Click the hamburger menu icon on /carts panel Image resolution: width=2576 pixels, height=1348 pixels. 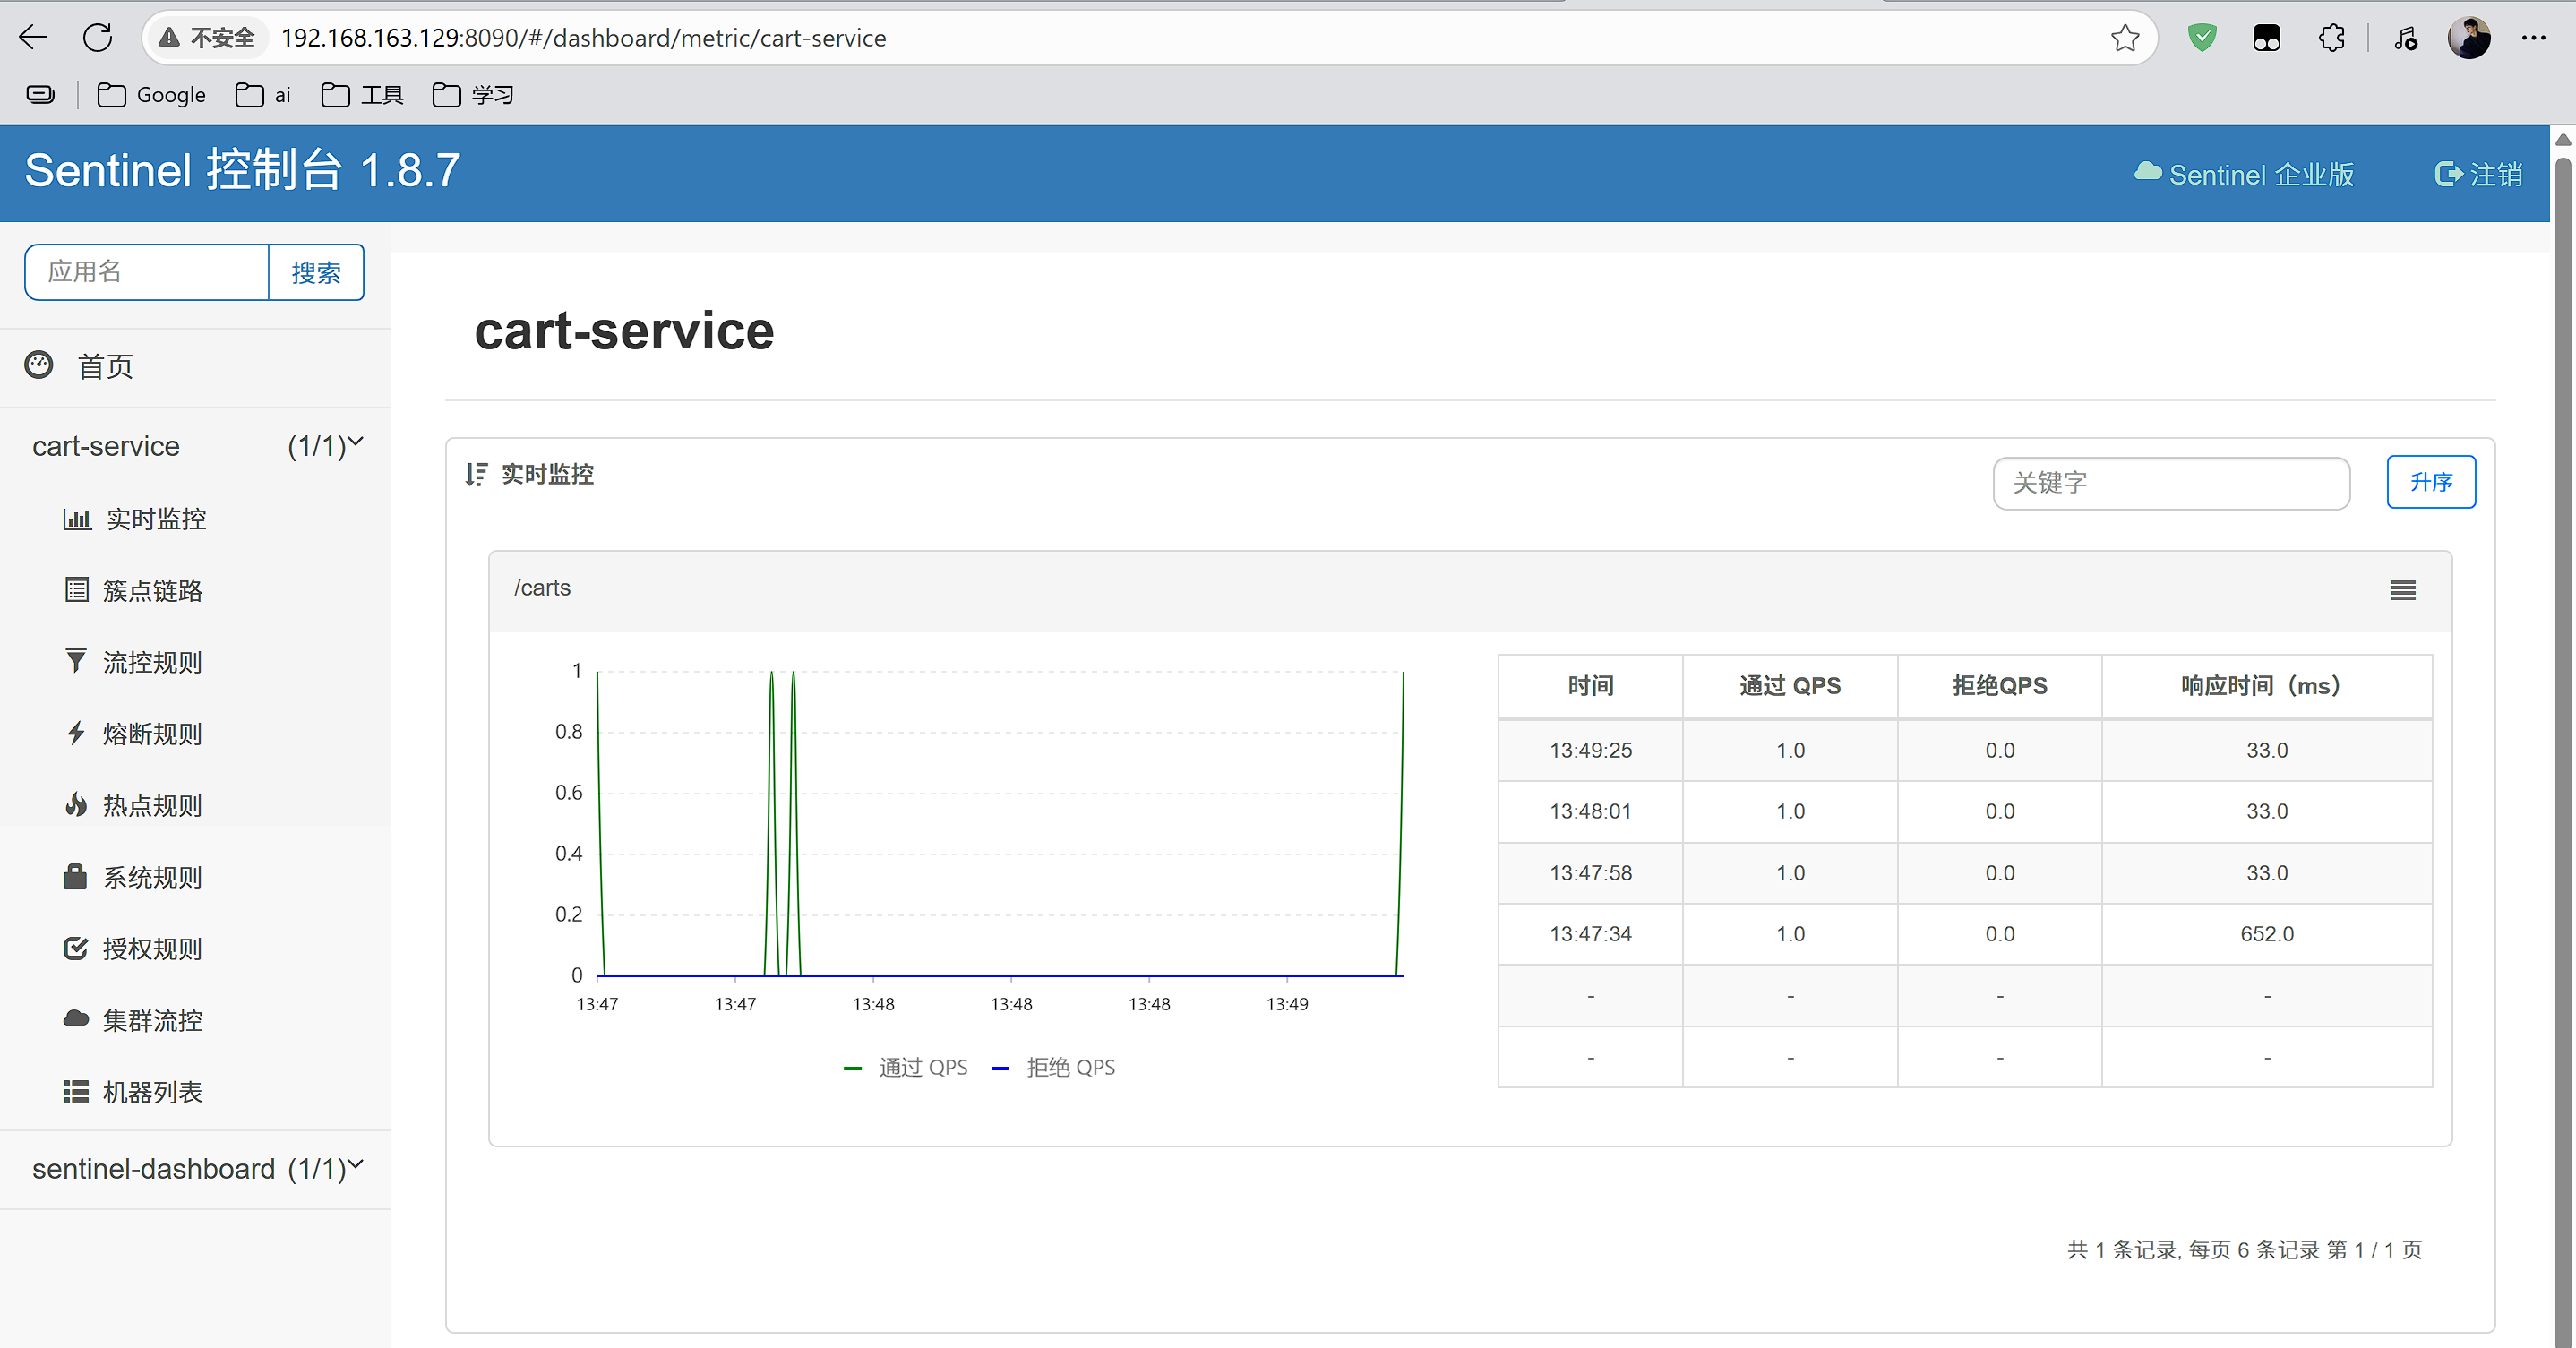click(2402, 590)
